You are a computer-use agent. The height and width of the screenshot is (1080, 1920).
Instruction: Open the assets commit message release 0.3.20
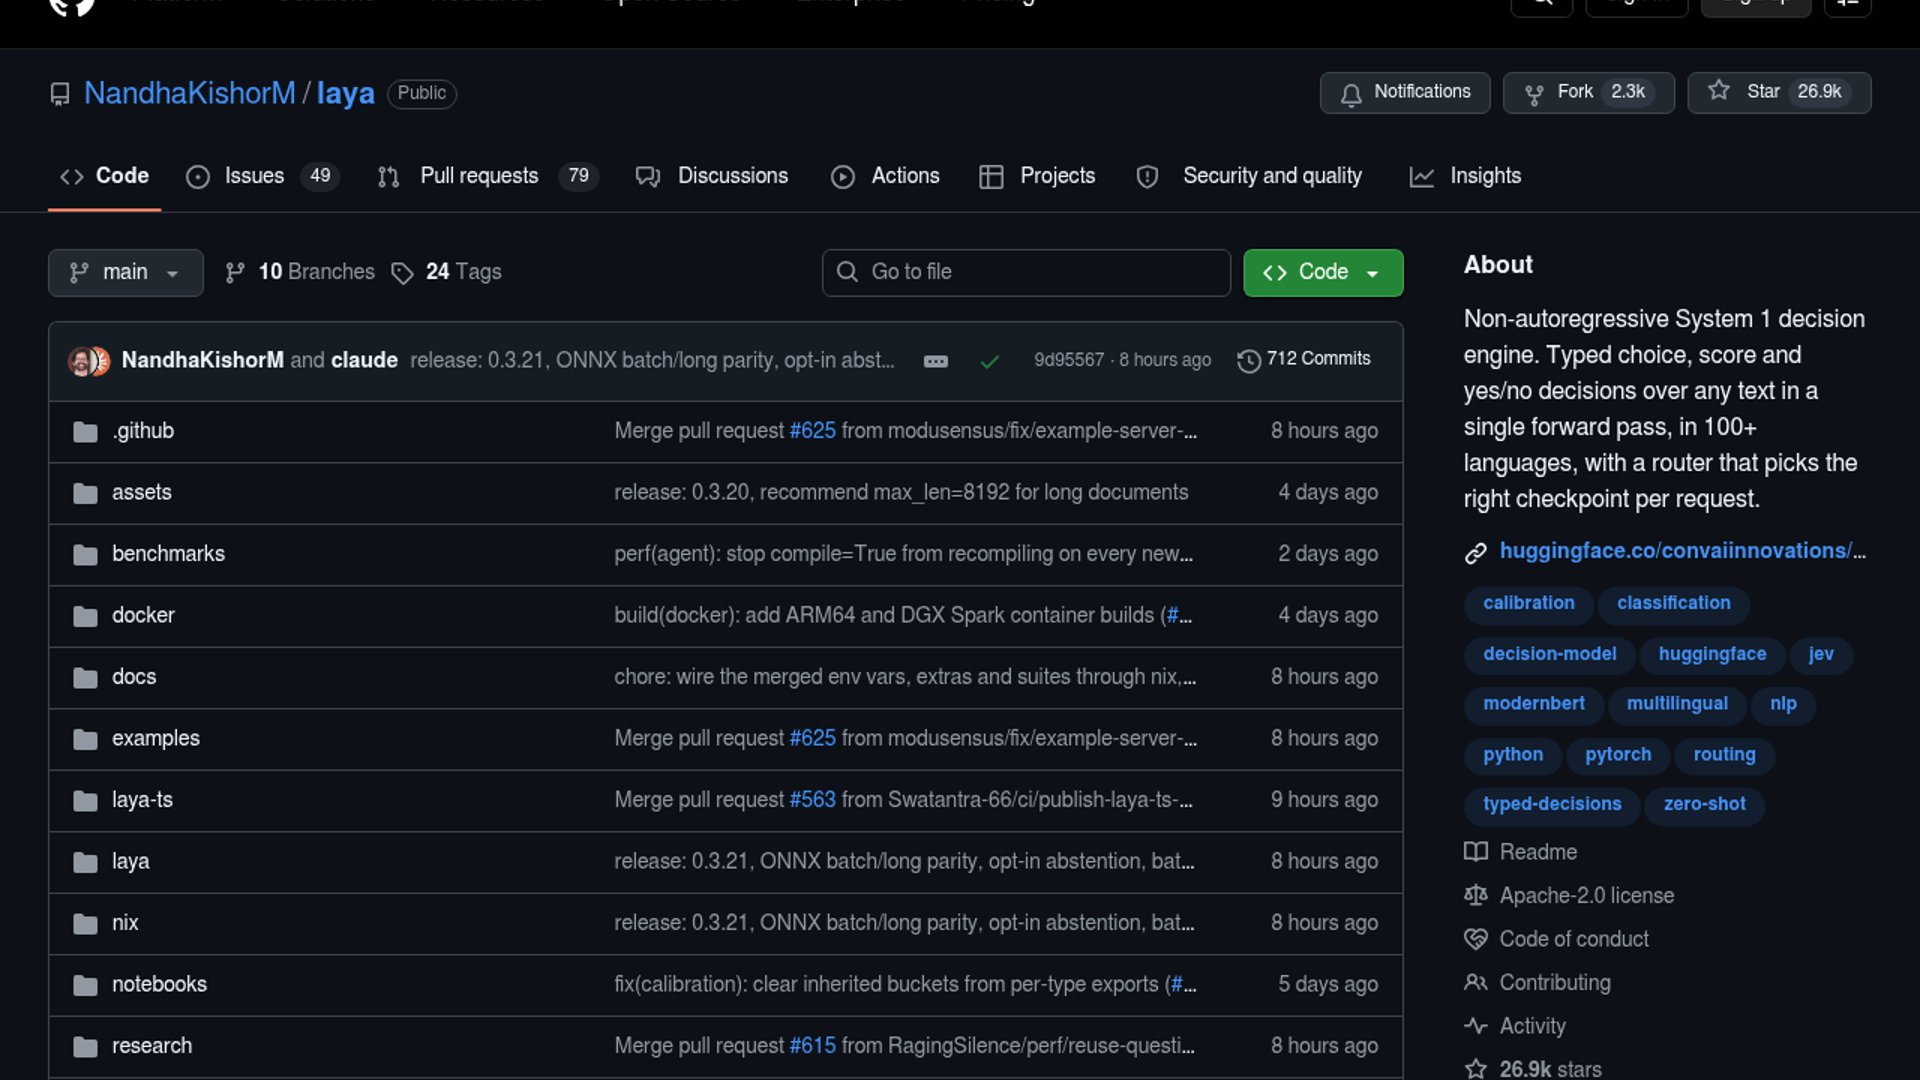pos(901,493)
